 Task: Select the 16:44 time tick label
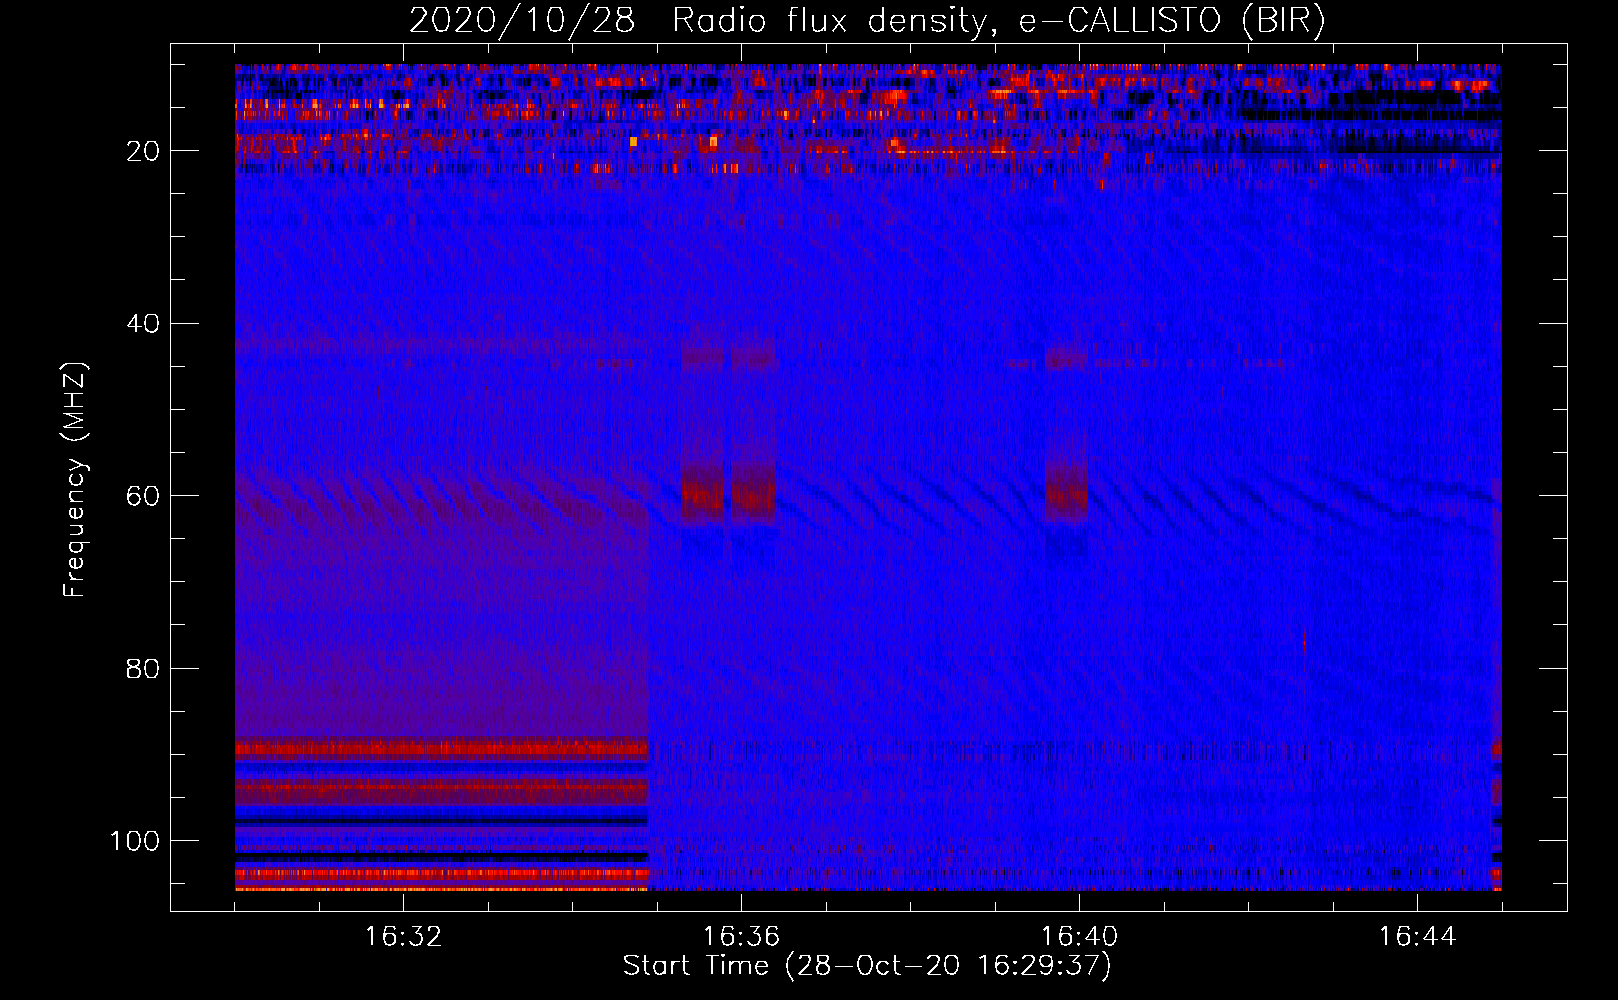click(x=1417, y=937)
